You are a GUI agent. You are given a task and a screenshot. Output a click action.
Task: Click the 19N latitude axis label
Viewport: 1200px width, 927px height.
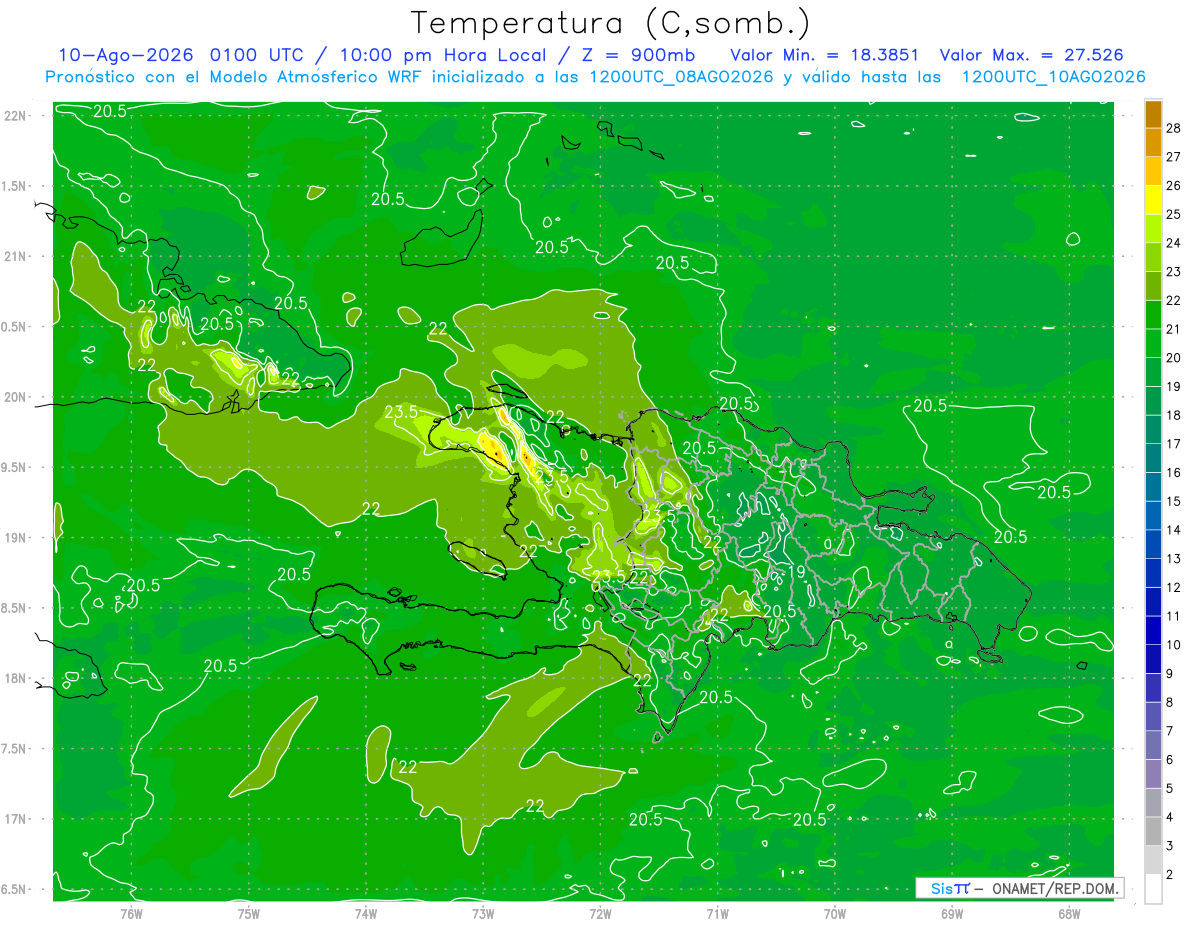pyautogui.click(x=15, y=538)
